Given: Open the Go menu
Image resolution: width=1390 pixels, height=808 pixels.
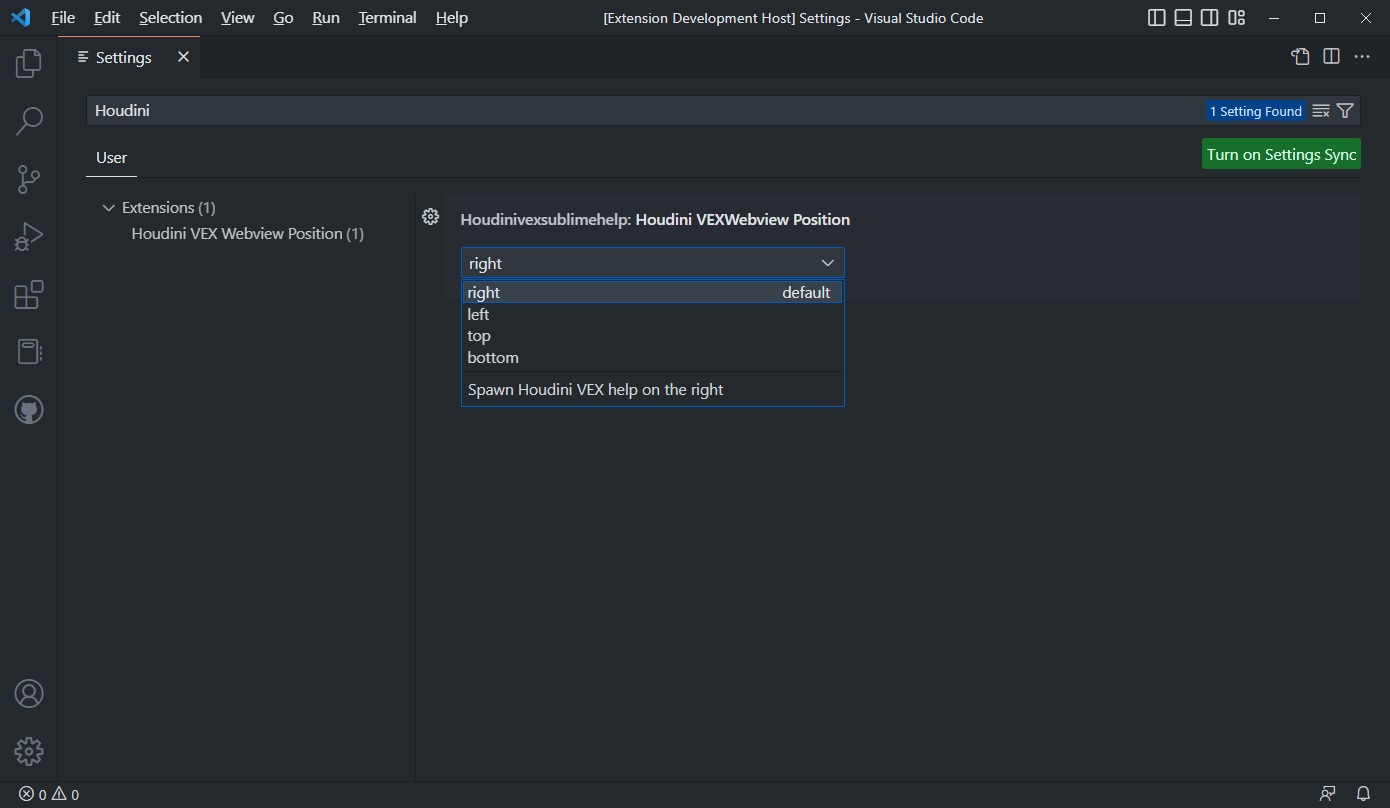Looking at the screenshot, I should tap(283, 18).
